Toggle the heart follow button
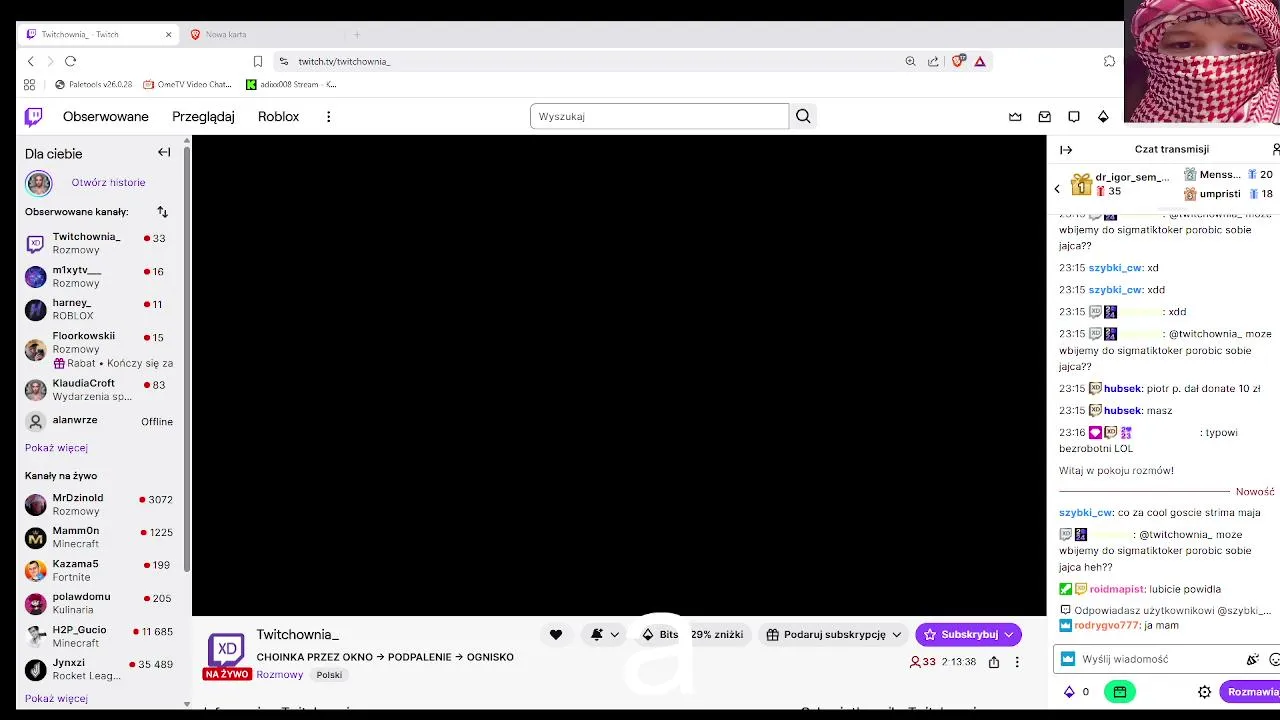 coord(556,634)
